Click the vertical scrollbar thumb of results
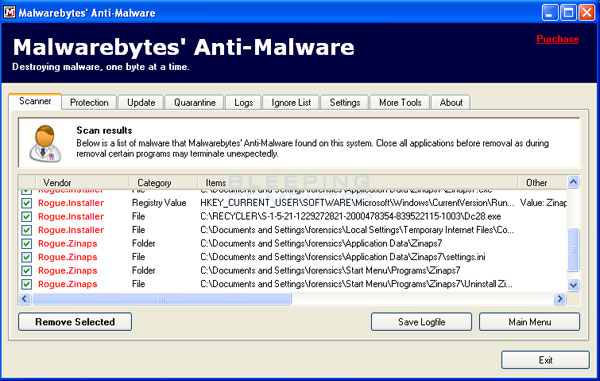 point(573,249)
